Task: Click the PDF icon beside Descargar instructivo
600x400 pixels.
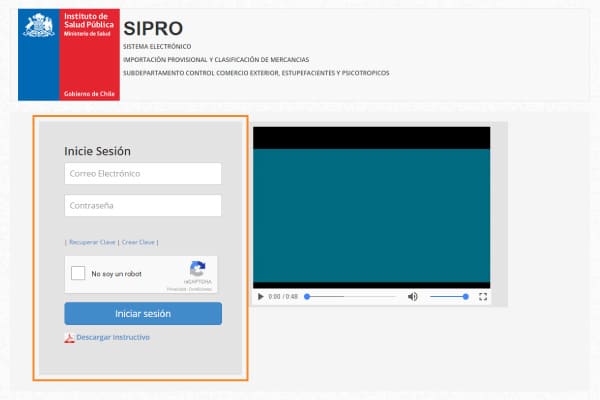Action: (x=69, y=338)
